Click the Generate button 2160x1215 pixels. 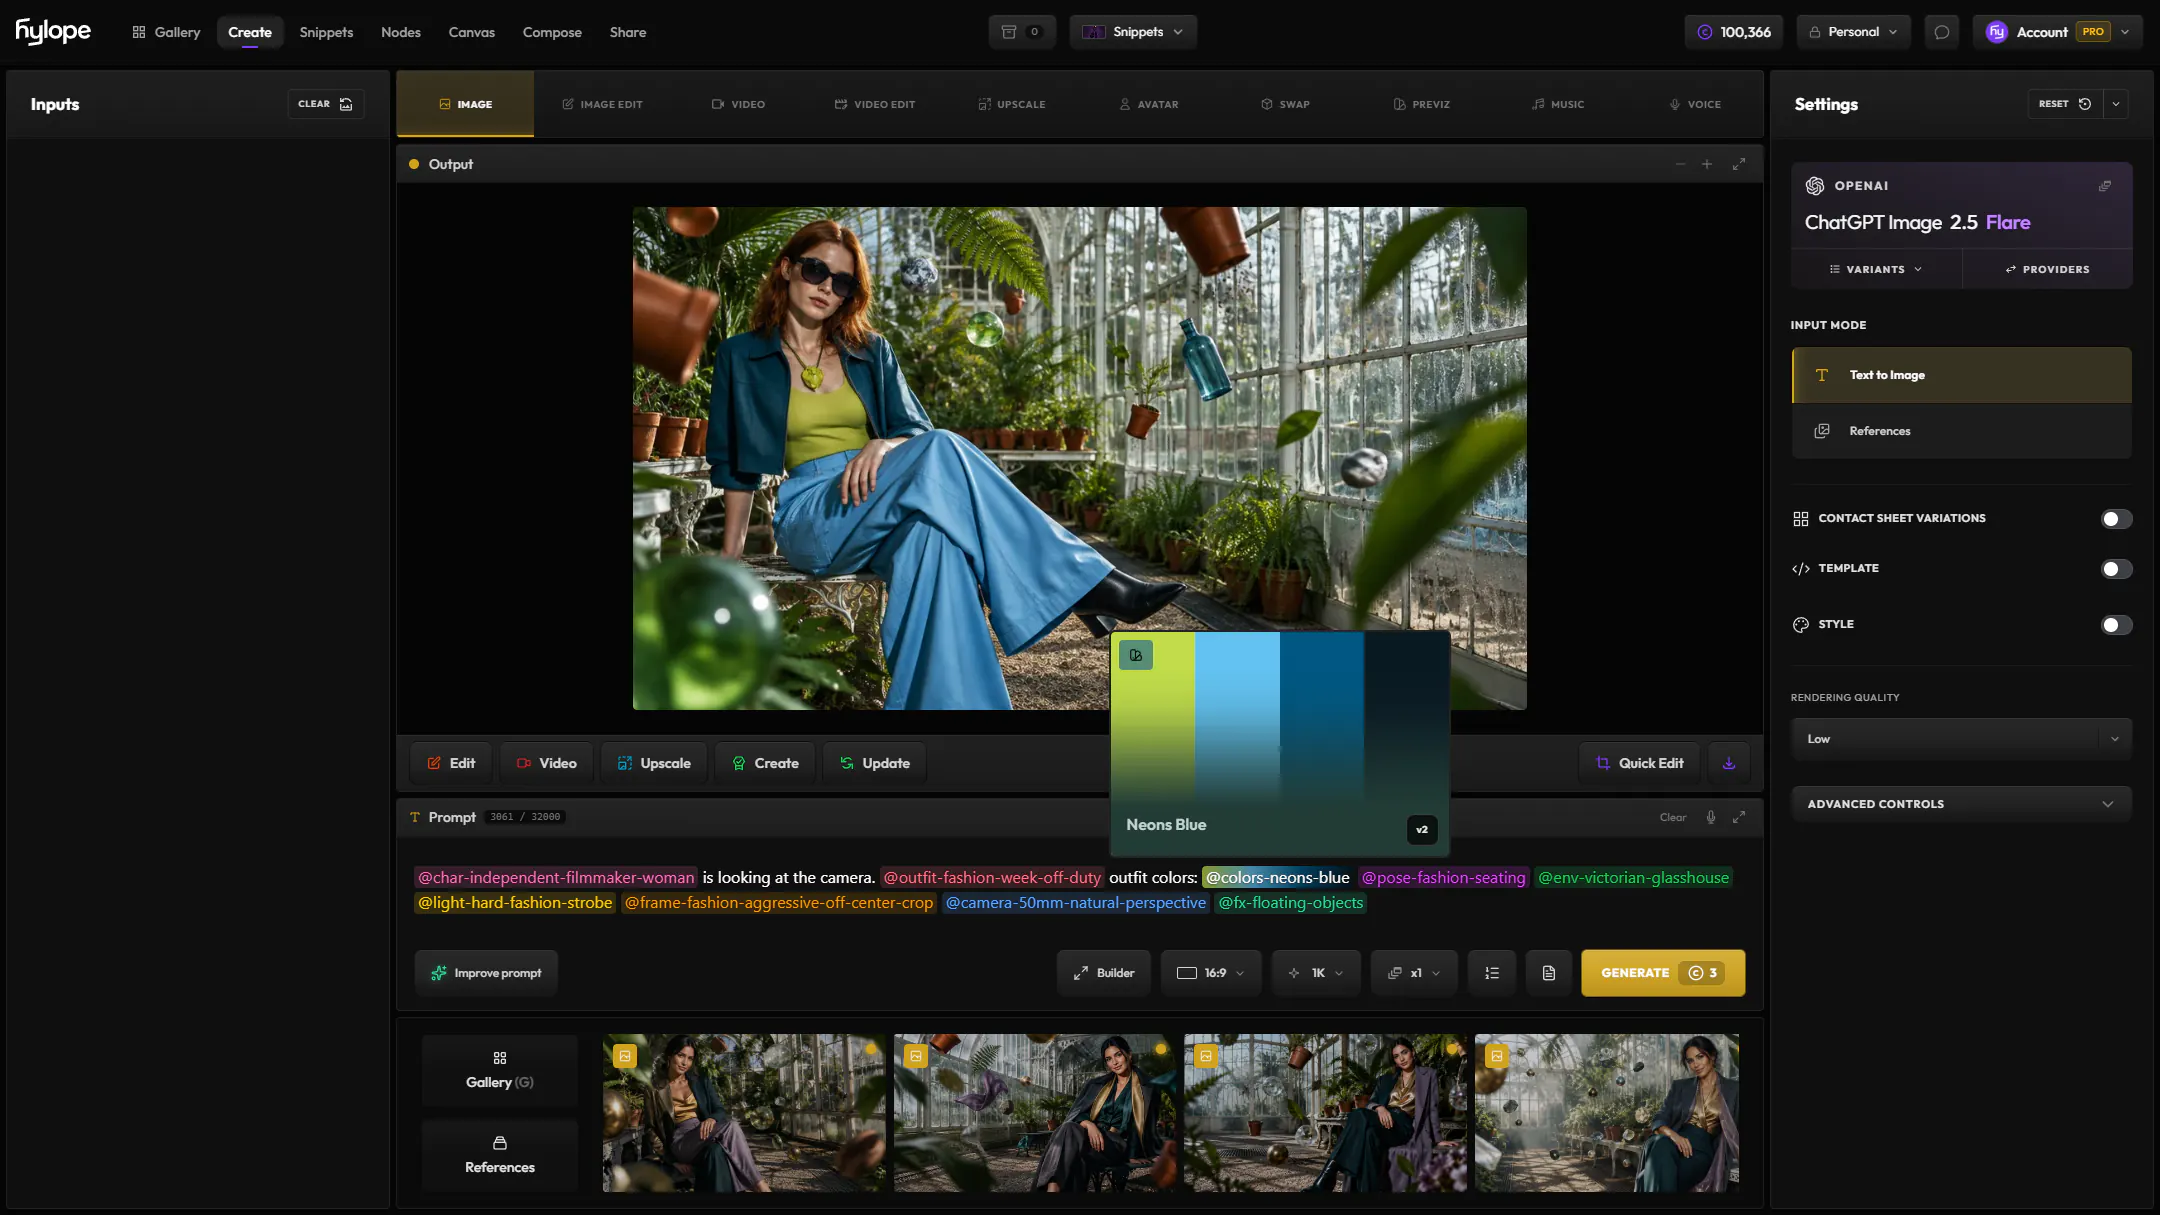pos(1663,973)
